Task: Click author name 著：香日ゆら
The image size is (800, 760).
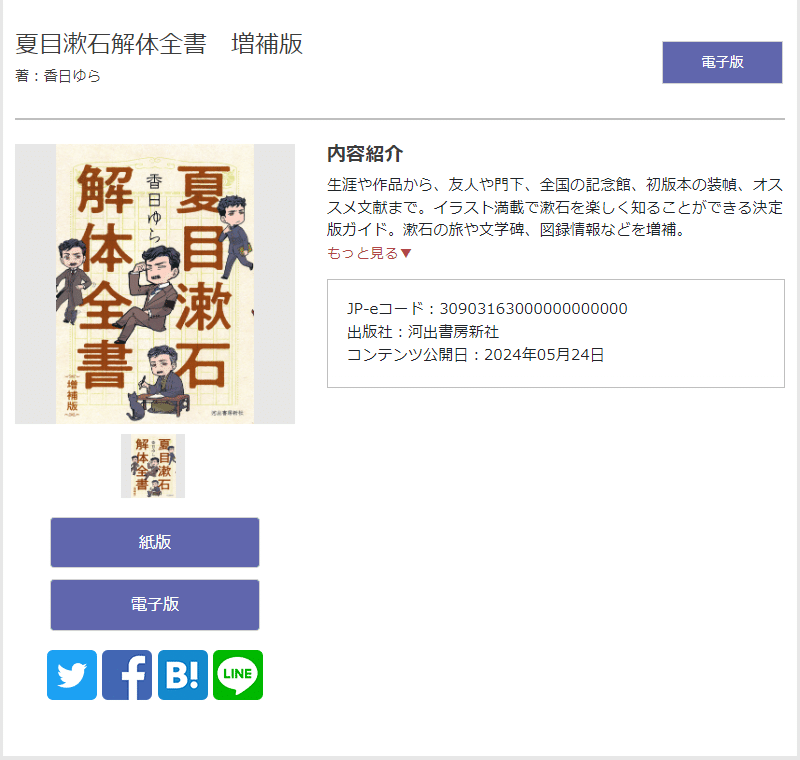Action: coord(58,76)
